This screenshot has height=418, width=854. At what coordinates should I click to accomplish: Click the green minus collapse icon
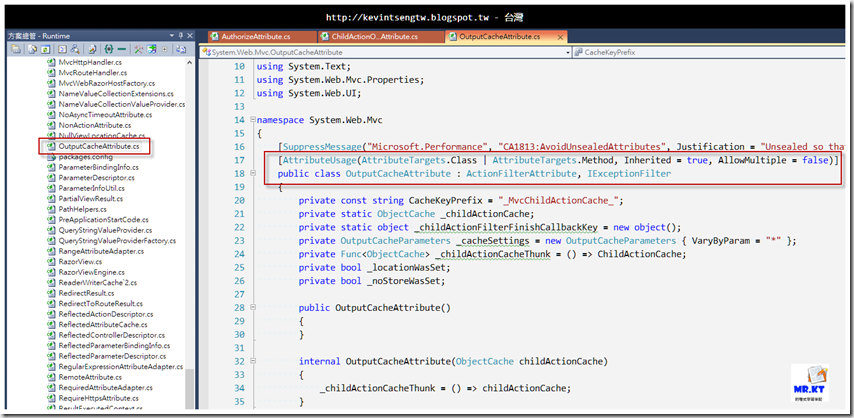point(121,49)
